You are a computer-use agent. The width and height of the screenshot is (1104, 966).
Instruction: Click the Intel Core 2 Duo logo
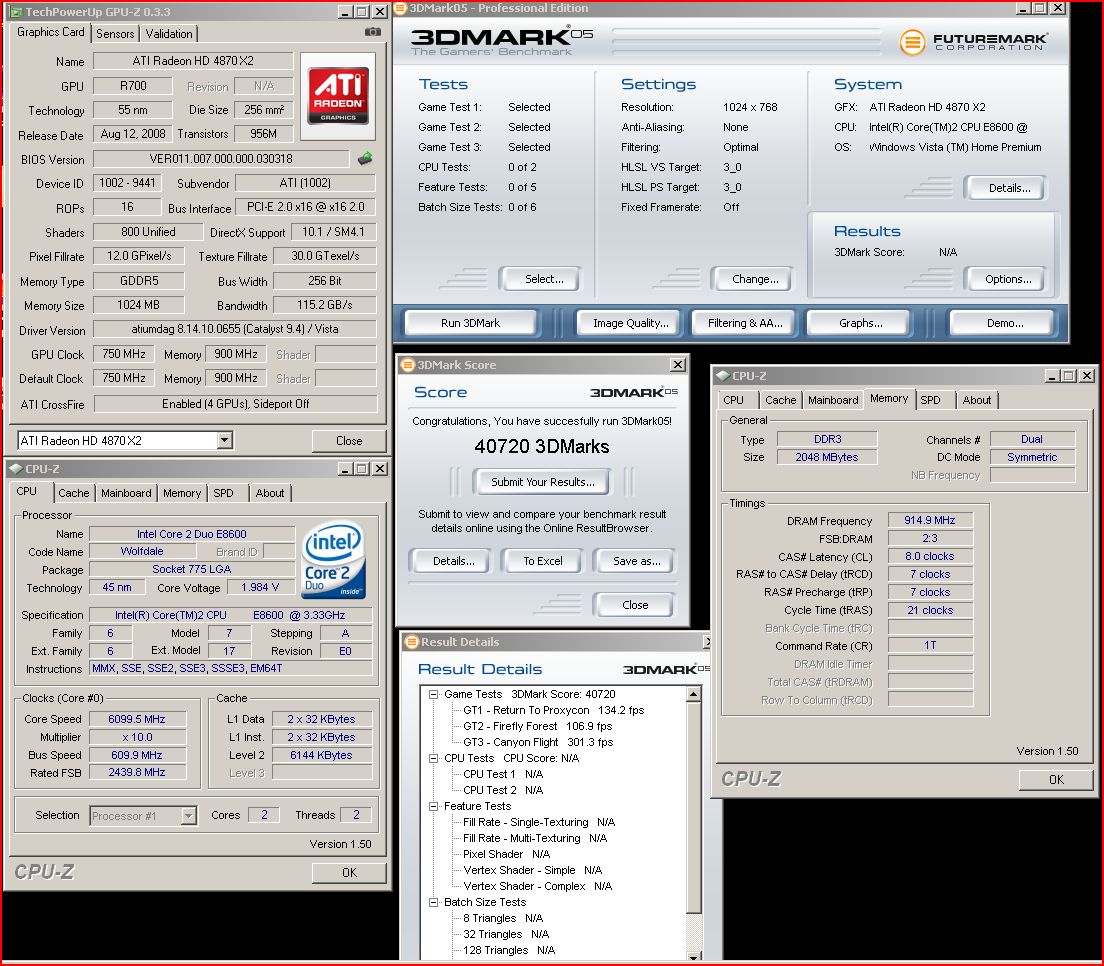[x=333, y=560]
